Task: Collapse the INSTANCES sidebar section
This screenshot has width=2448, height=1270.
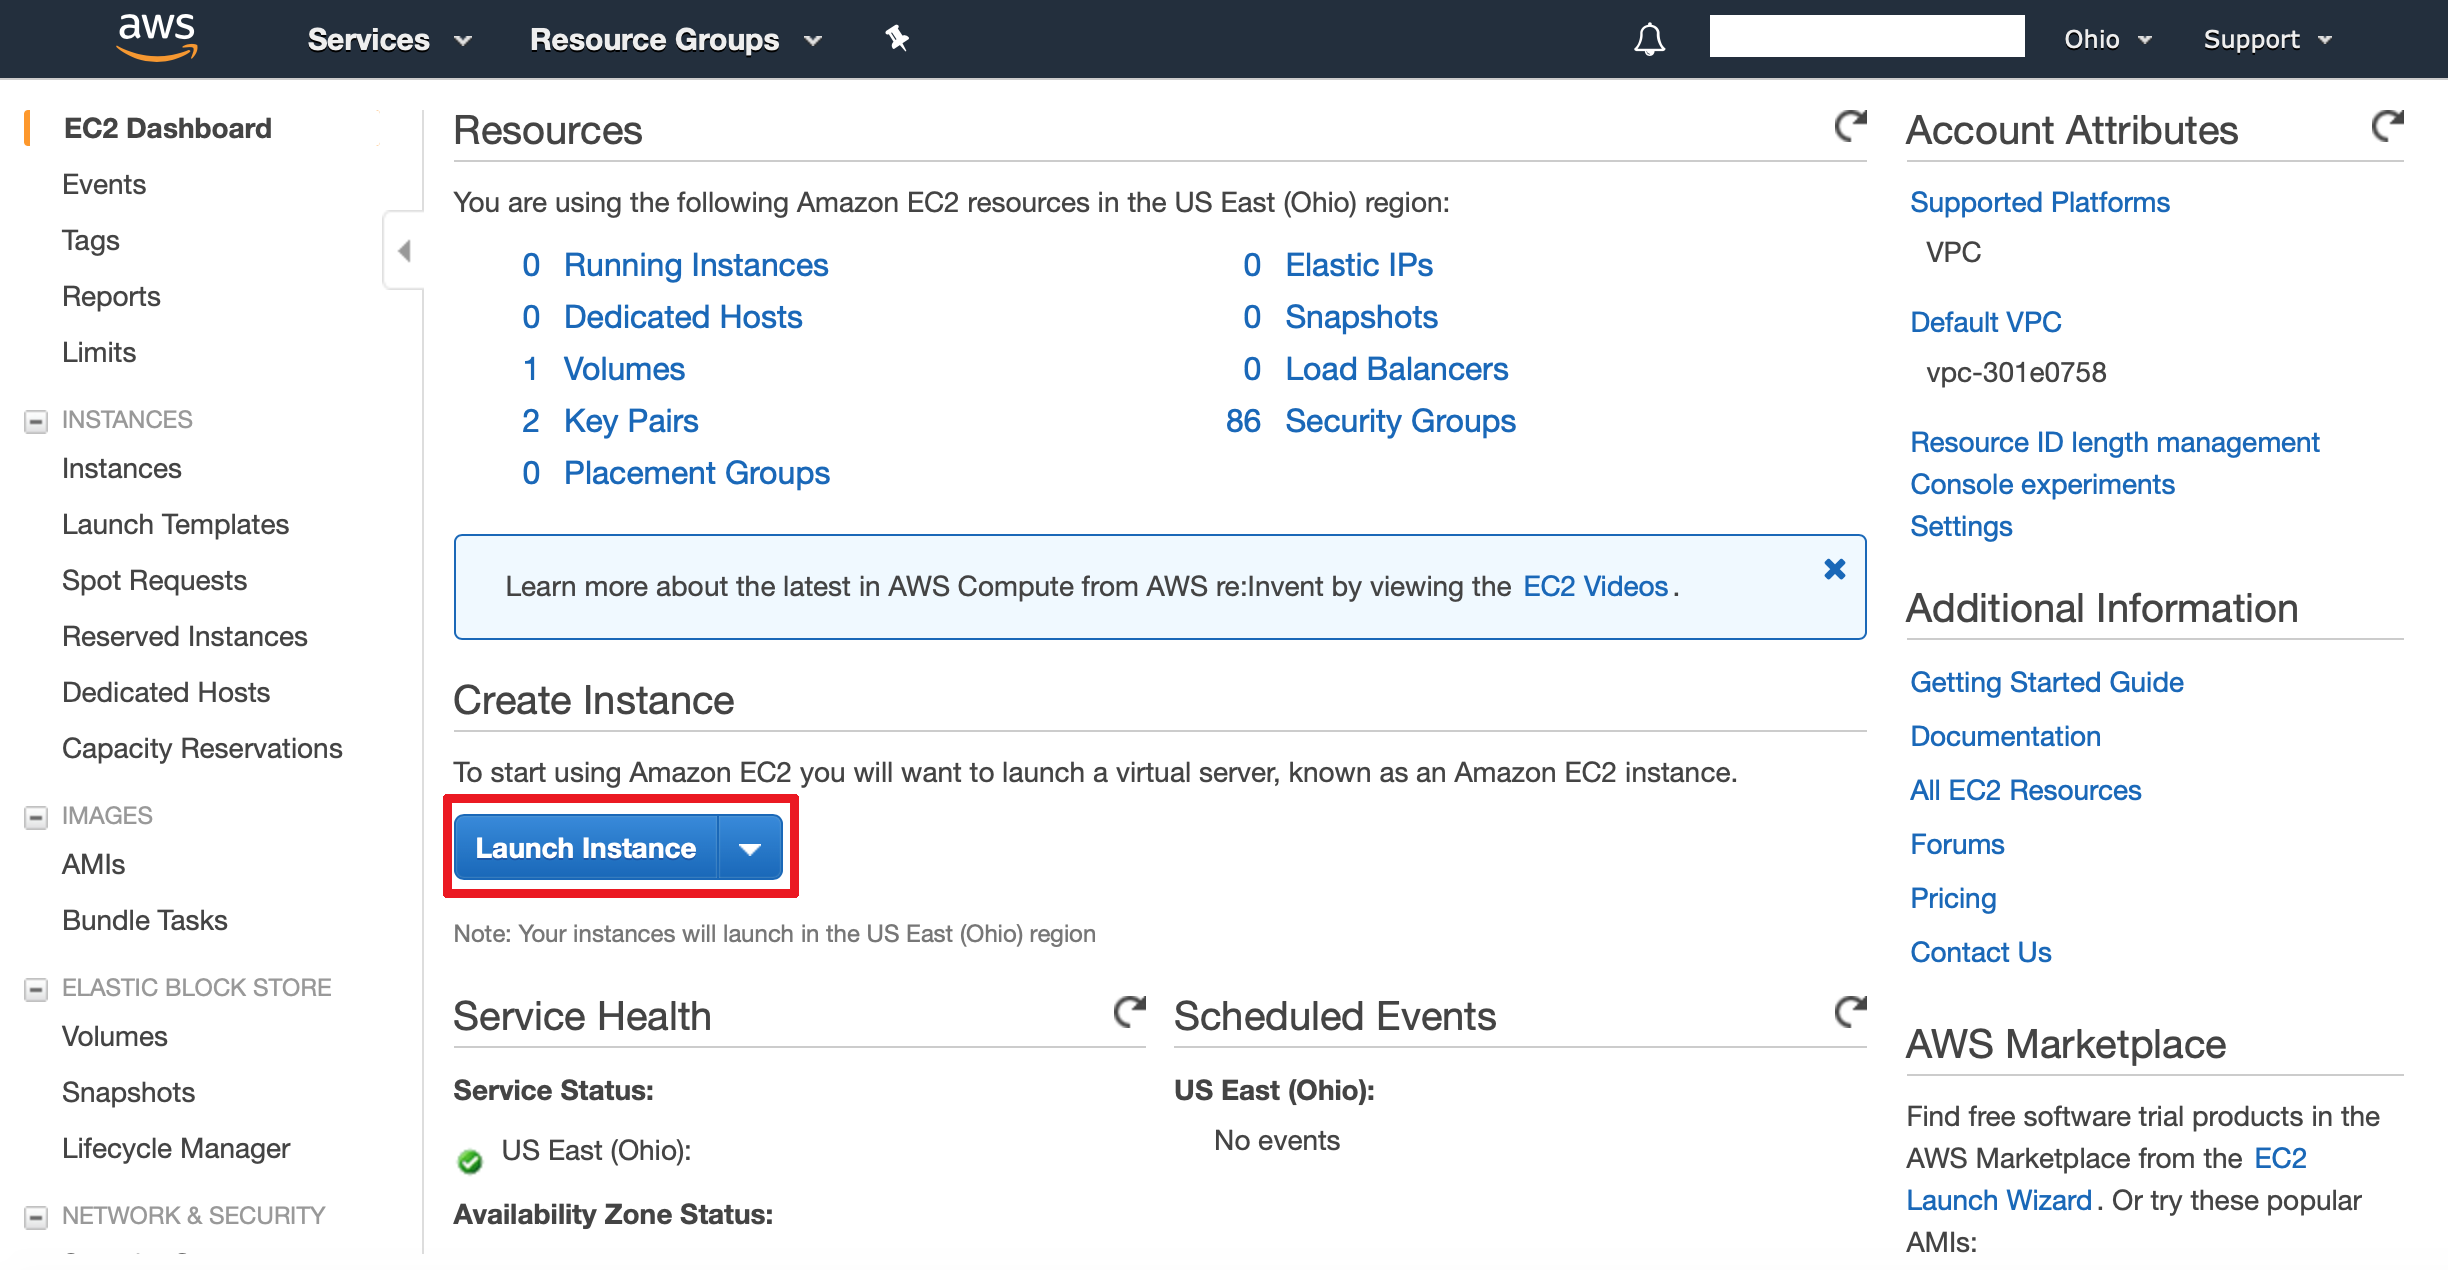Action: pyautogui.click(x=36, y=421)
